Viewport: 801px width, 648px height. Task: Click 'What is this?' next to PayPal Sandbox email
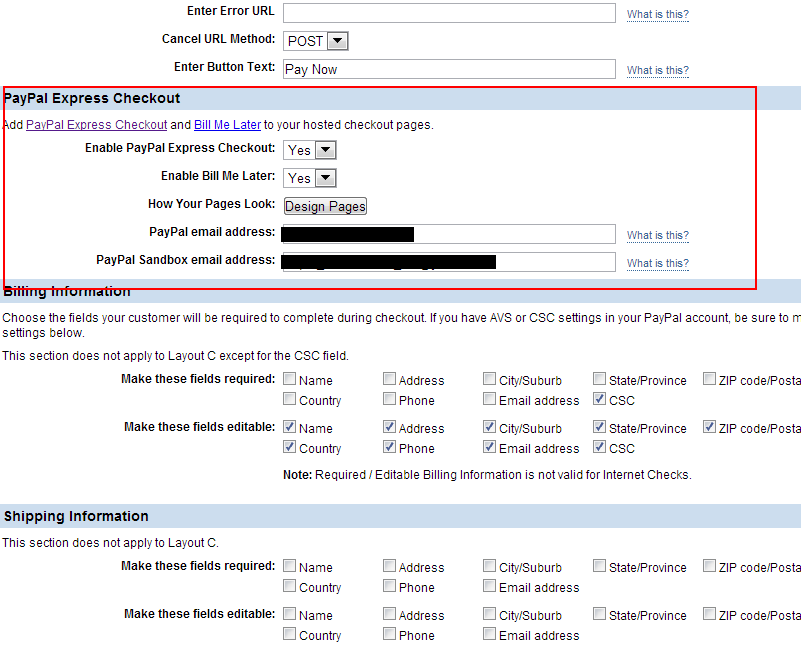coord(658,263)
